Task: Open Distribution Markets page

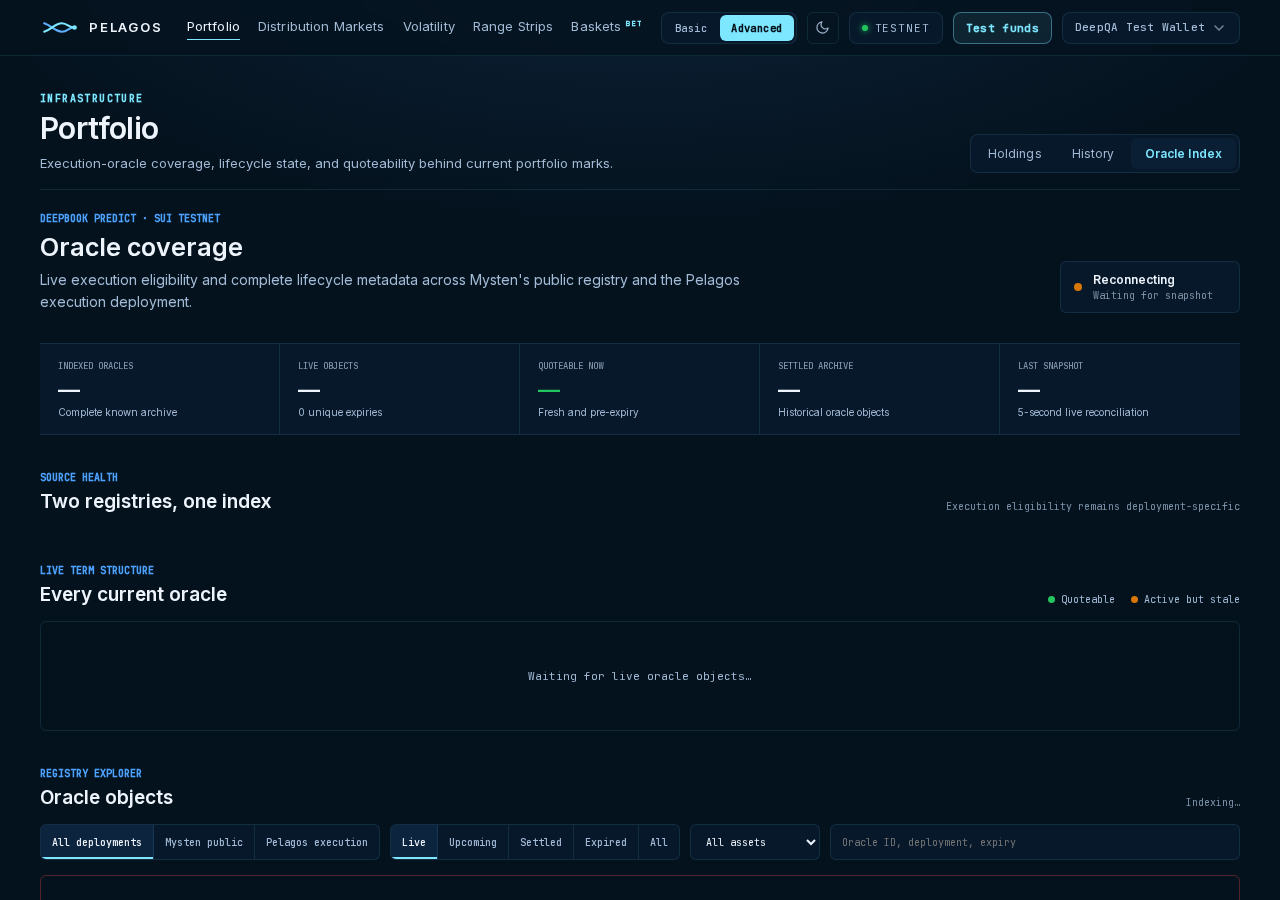Action: tap(321, 27)
